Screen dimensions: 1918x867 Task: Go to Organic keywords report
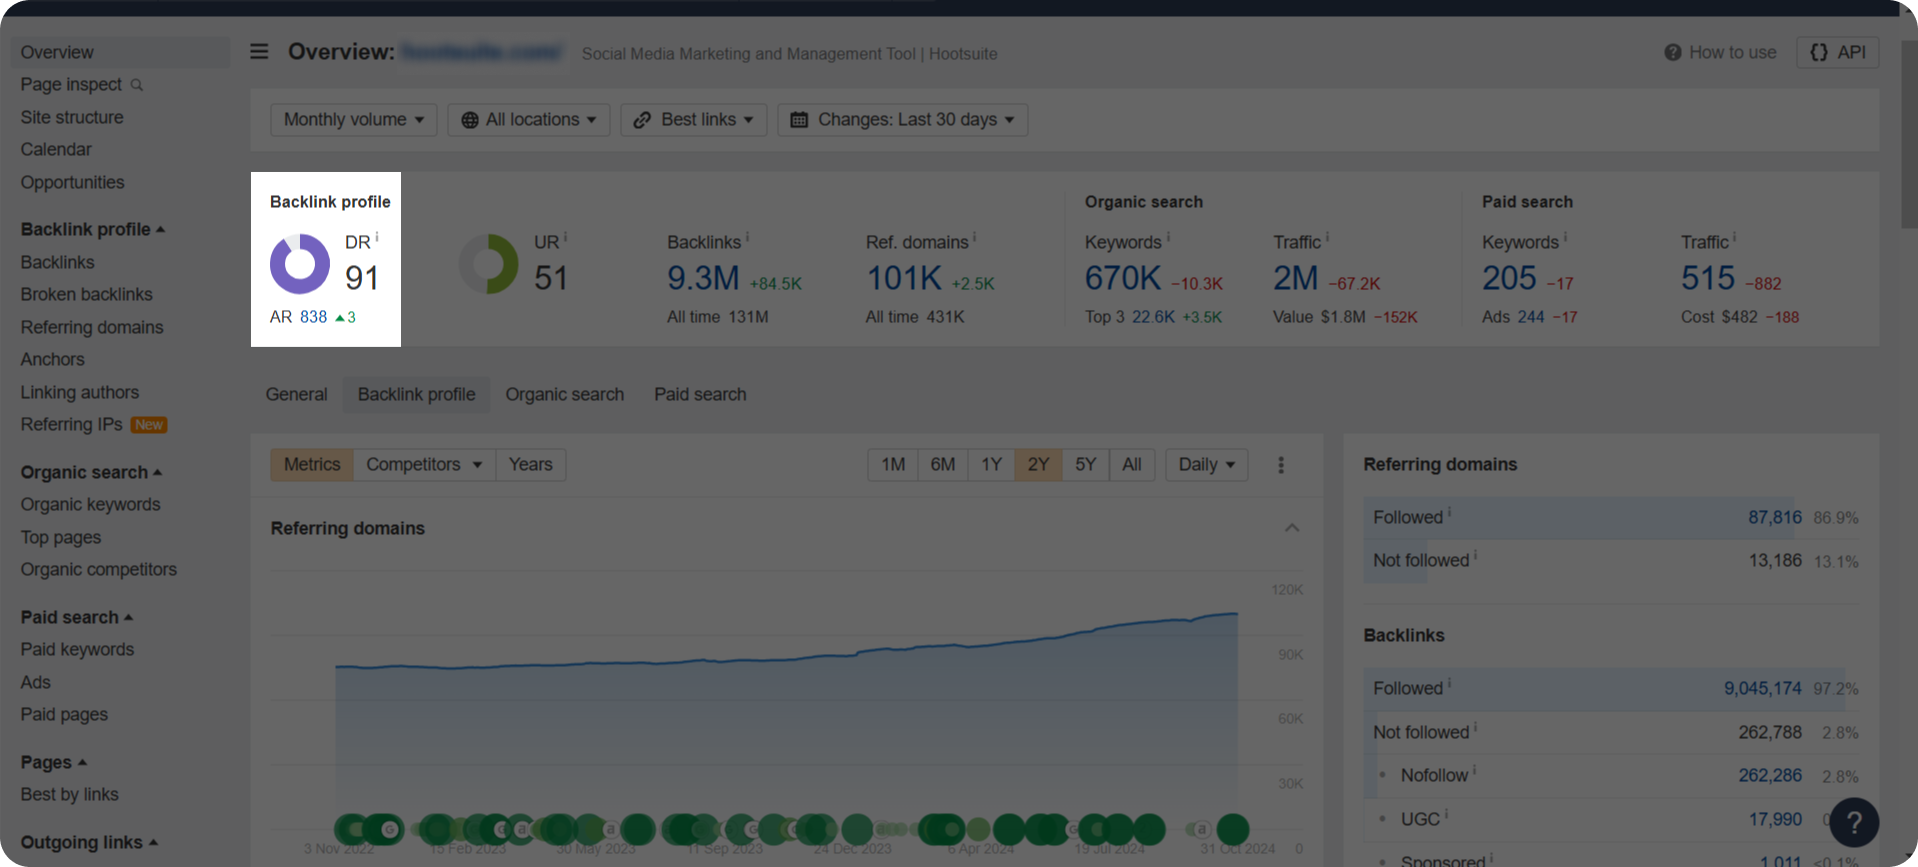coord(90,505)
